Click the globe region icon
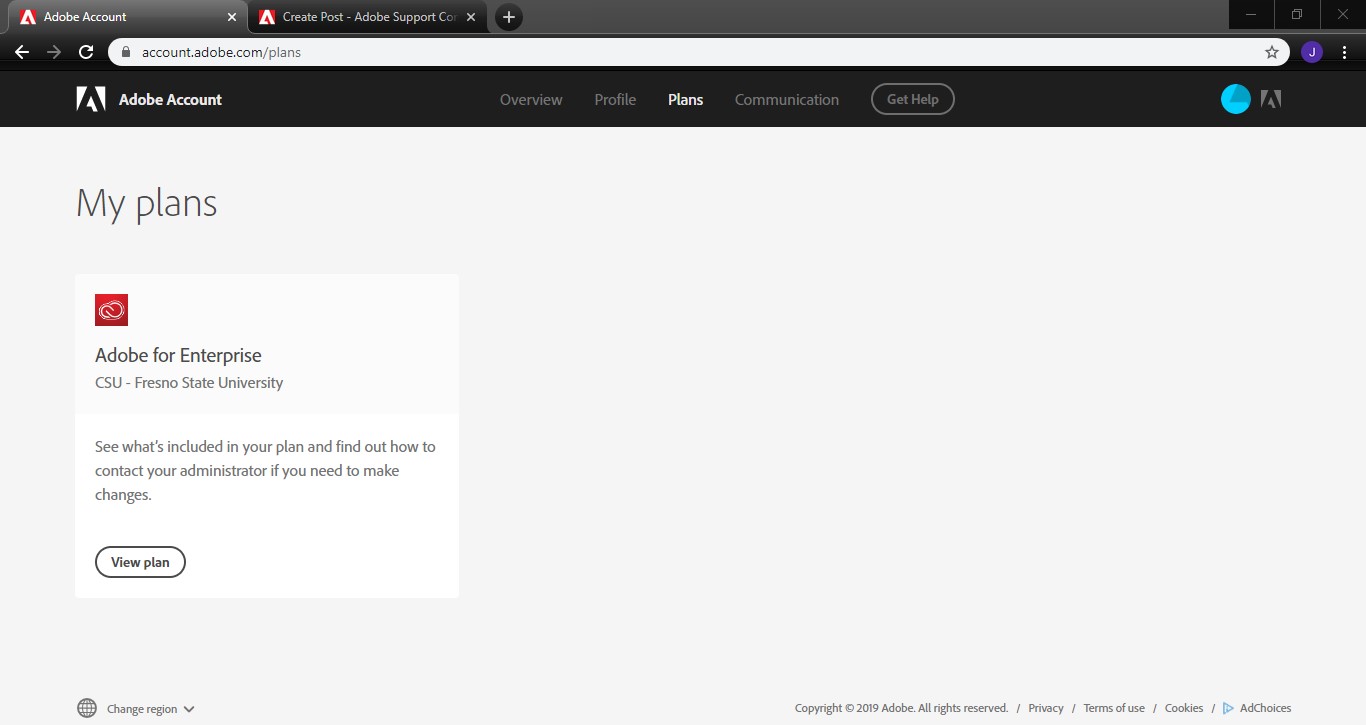The height and width of the screenshot is (725, 1366). tap(87, 708)
